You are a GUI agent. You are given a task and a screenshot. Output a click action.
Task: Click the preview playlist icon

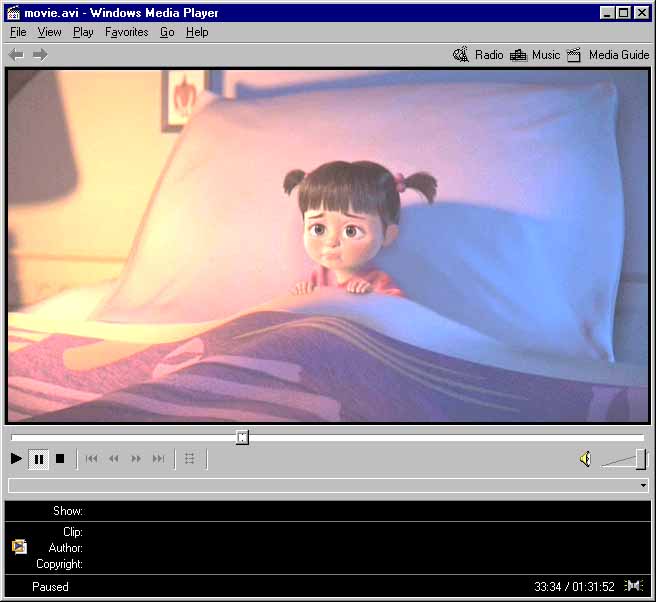tap(190, 459)
